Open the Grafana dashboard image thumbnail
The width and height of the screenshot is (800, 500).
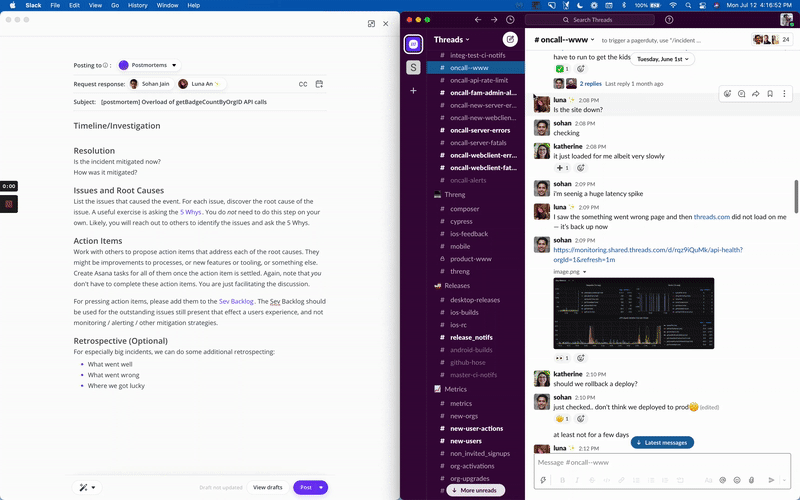(634, 313)
